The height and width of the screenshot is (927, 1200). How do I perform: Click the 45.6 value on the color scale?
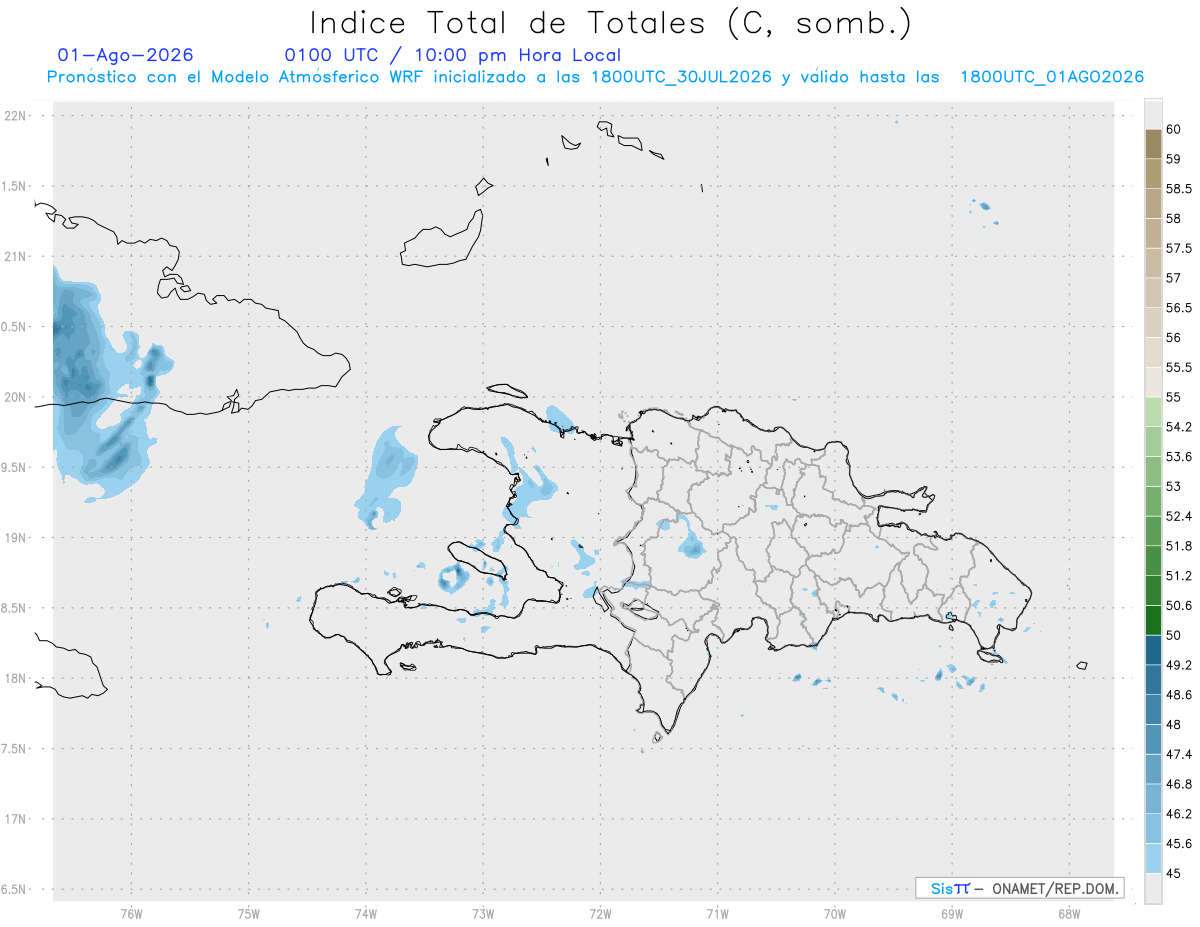click(1179, 843)
